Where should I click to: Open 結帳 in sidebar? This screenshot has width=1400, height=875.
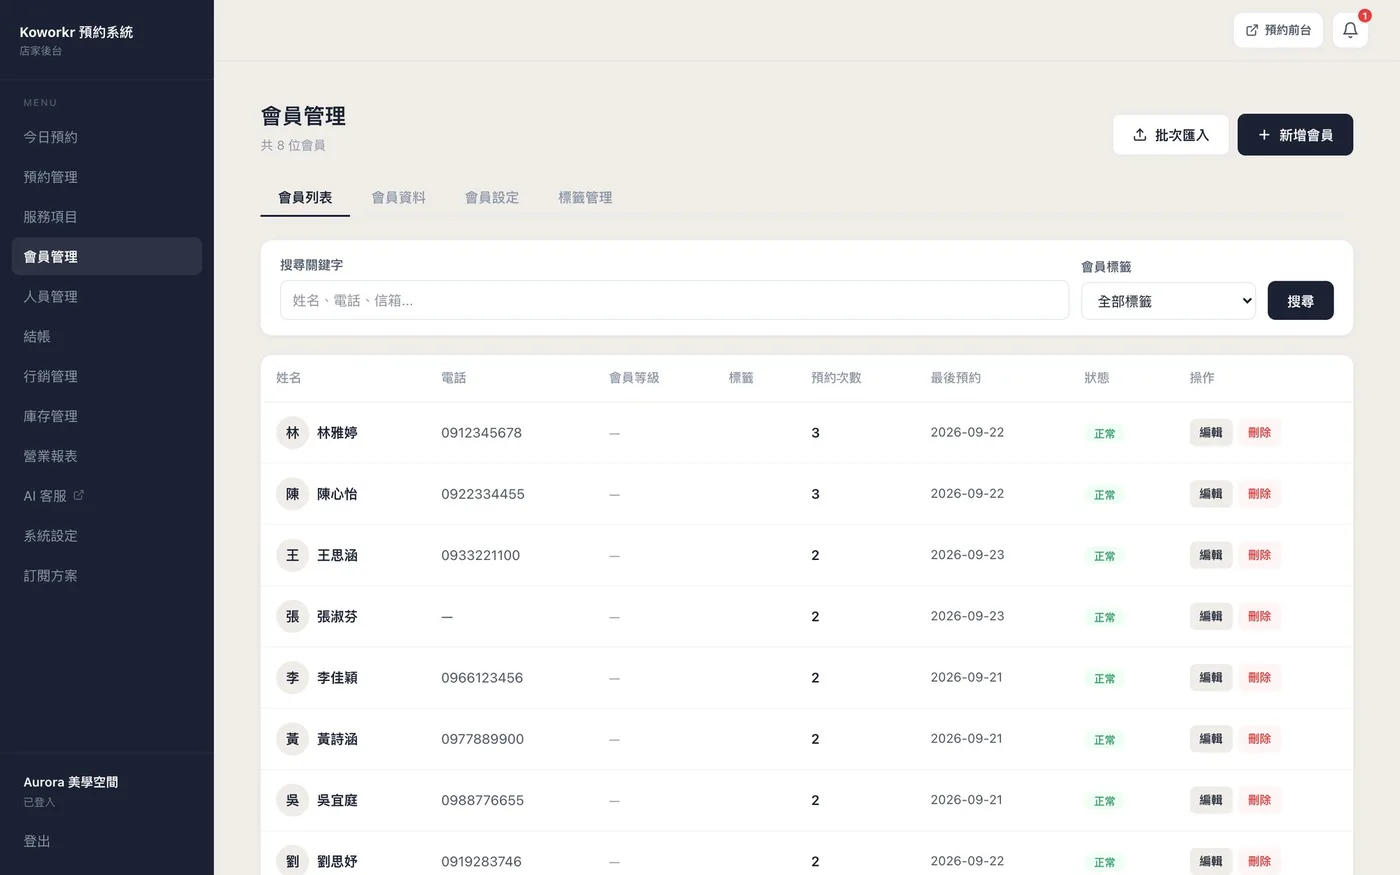point(107,337)
